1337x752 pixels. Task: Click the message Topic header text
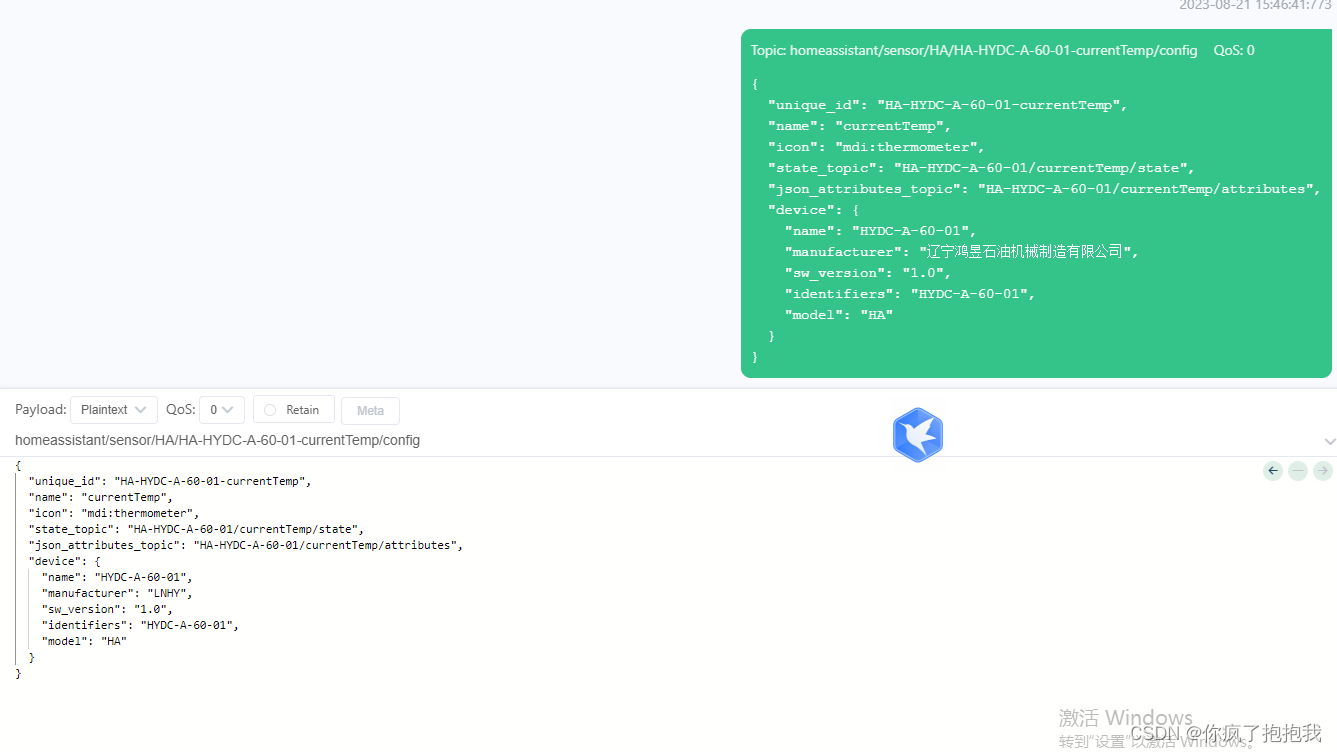pos(973,50)
